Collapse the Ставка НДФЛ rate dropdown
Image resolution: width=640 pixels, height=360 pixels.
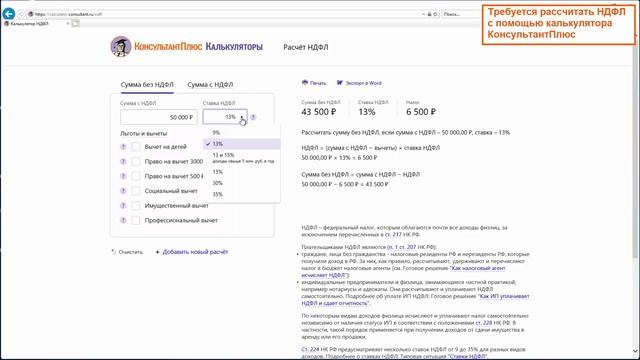coord(225,117)
